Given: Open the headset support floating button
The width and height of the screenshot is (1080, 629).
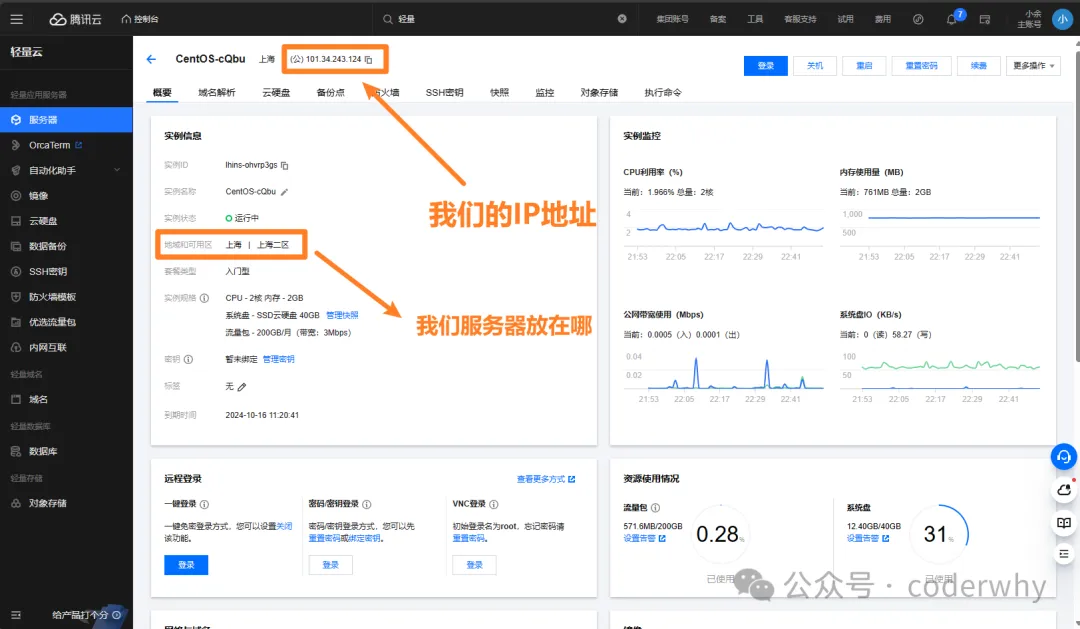Looking at the screenshot, I should pyautogui.click(x=1063, y=456).
